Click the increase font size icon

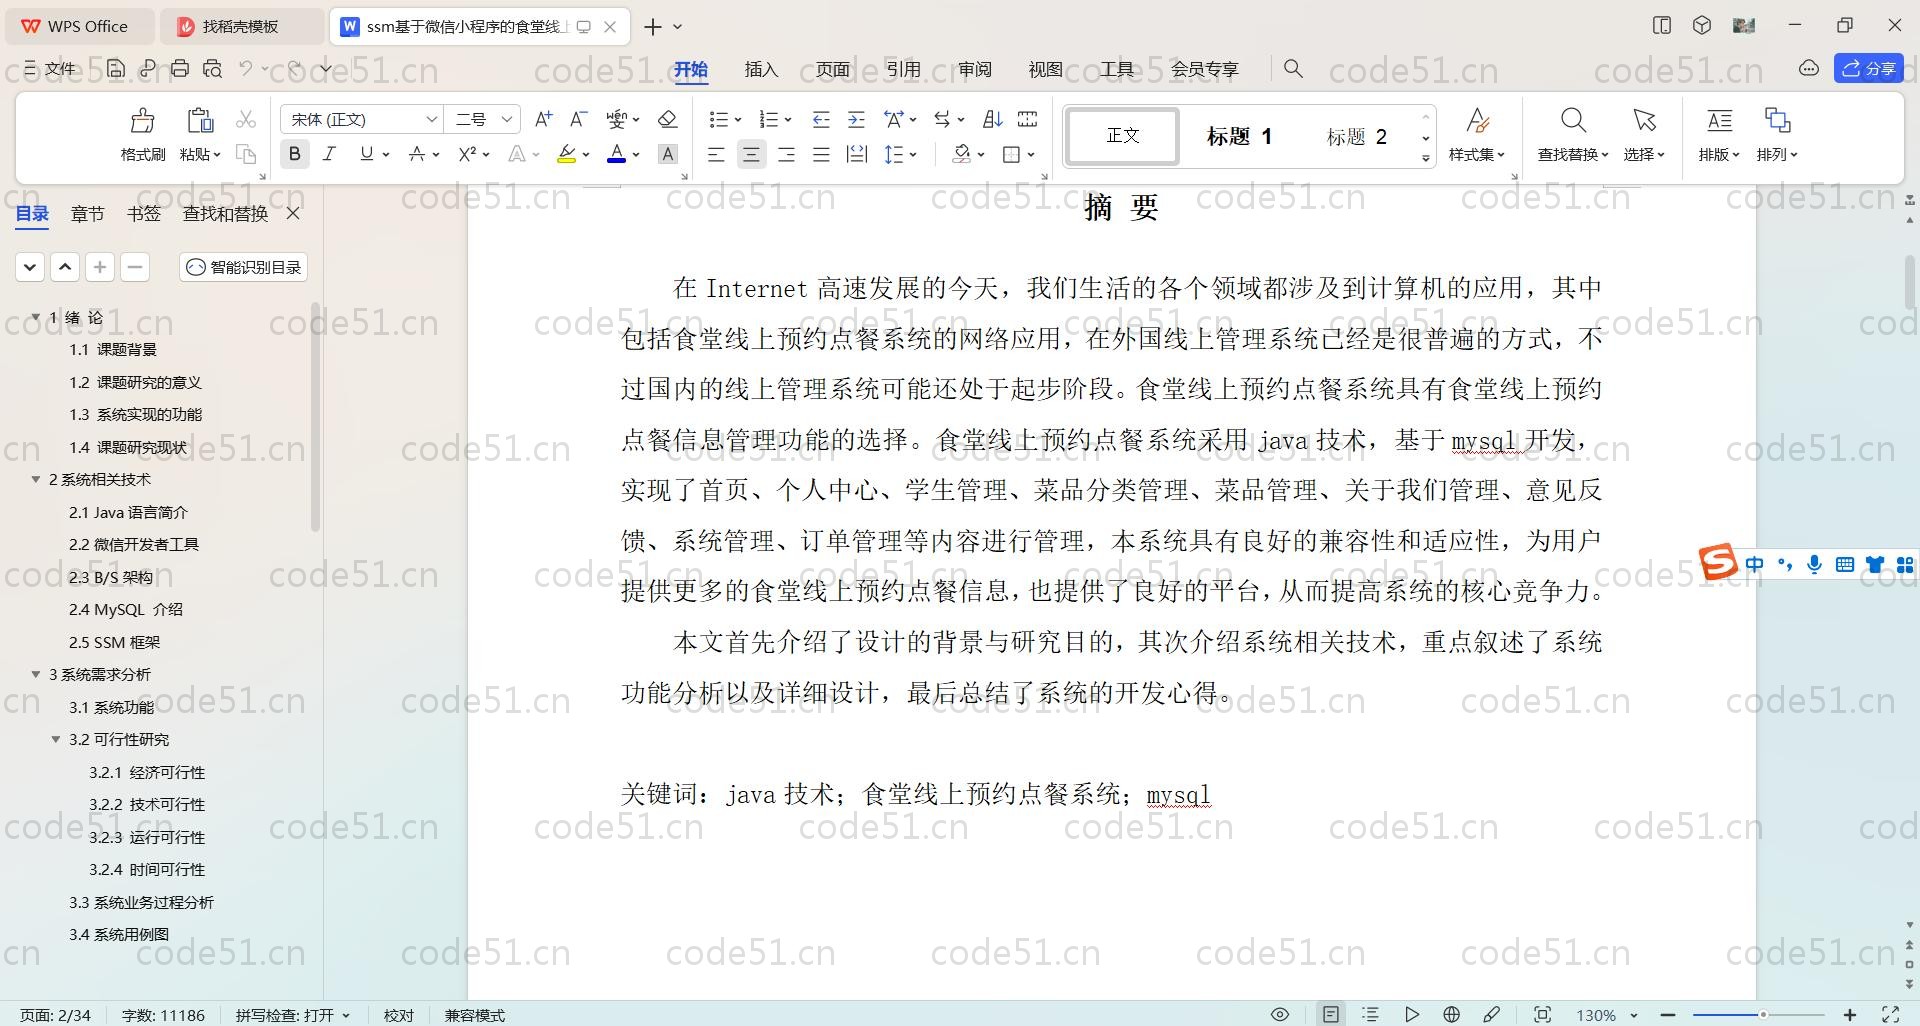[543, 120]
